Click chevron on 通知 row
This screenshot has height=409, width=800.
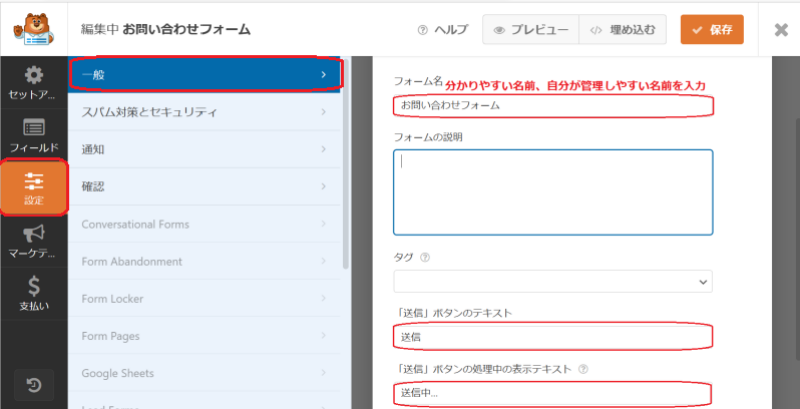[323, 149]
